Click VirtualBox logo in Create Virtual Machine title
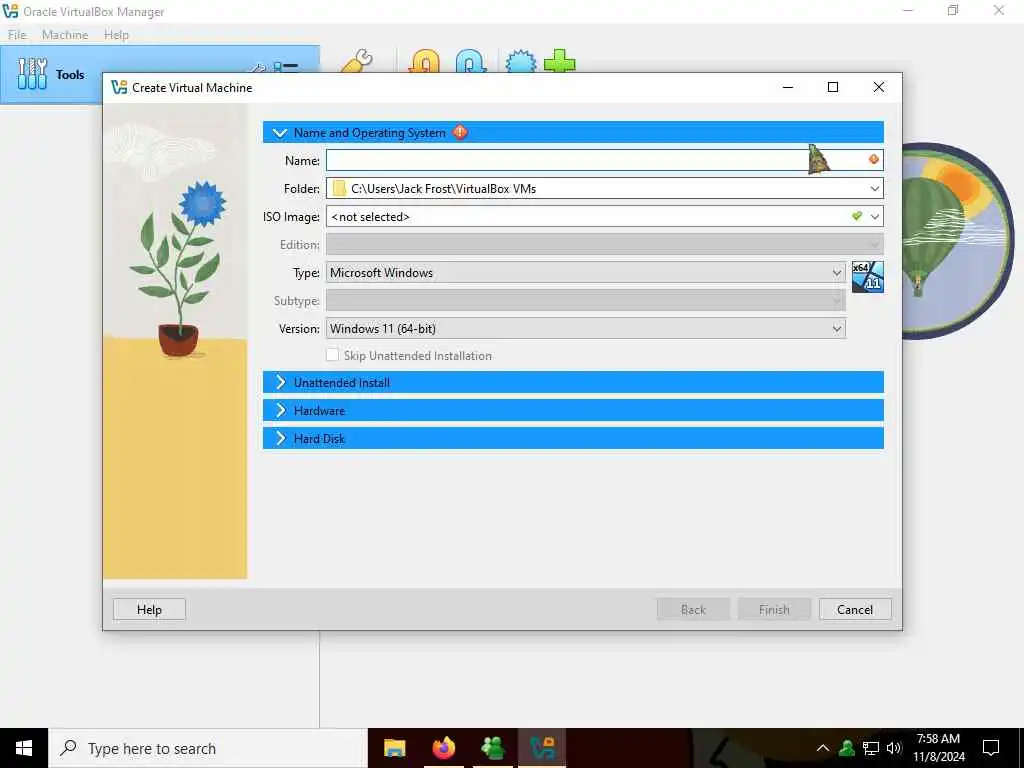Screen dimensions: 1024x768 click(x=119, y=87)
